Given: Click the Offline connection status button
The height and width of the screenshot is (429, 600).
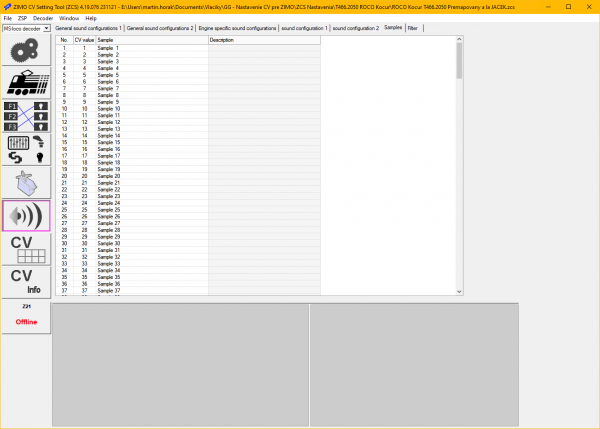Looking at the screenshot, I should tap(26, 316).
